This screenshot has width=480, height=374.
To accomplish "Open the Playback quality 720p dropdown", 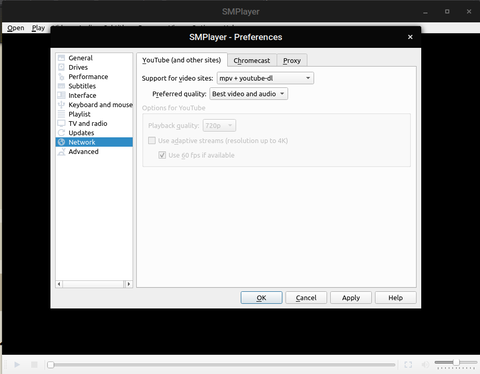I will tap(219, 126).
